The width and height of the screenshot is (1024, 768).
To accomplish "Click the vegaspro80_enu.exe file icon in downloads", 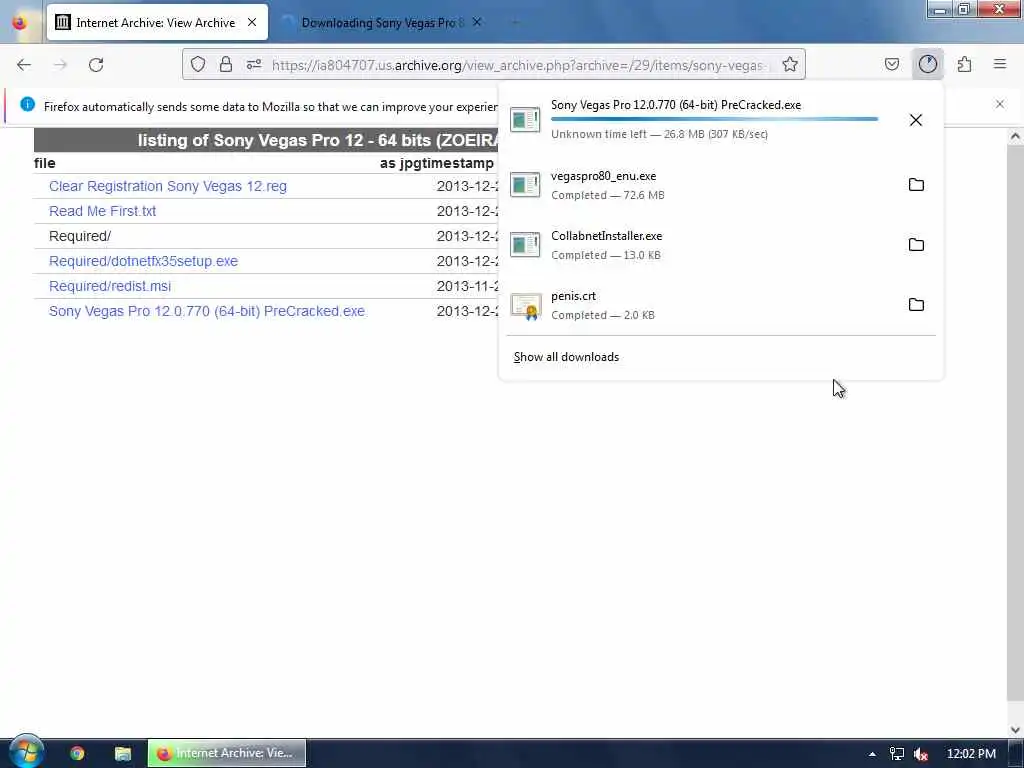I will point(525,185).
